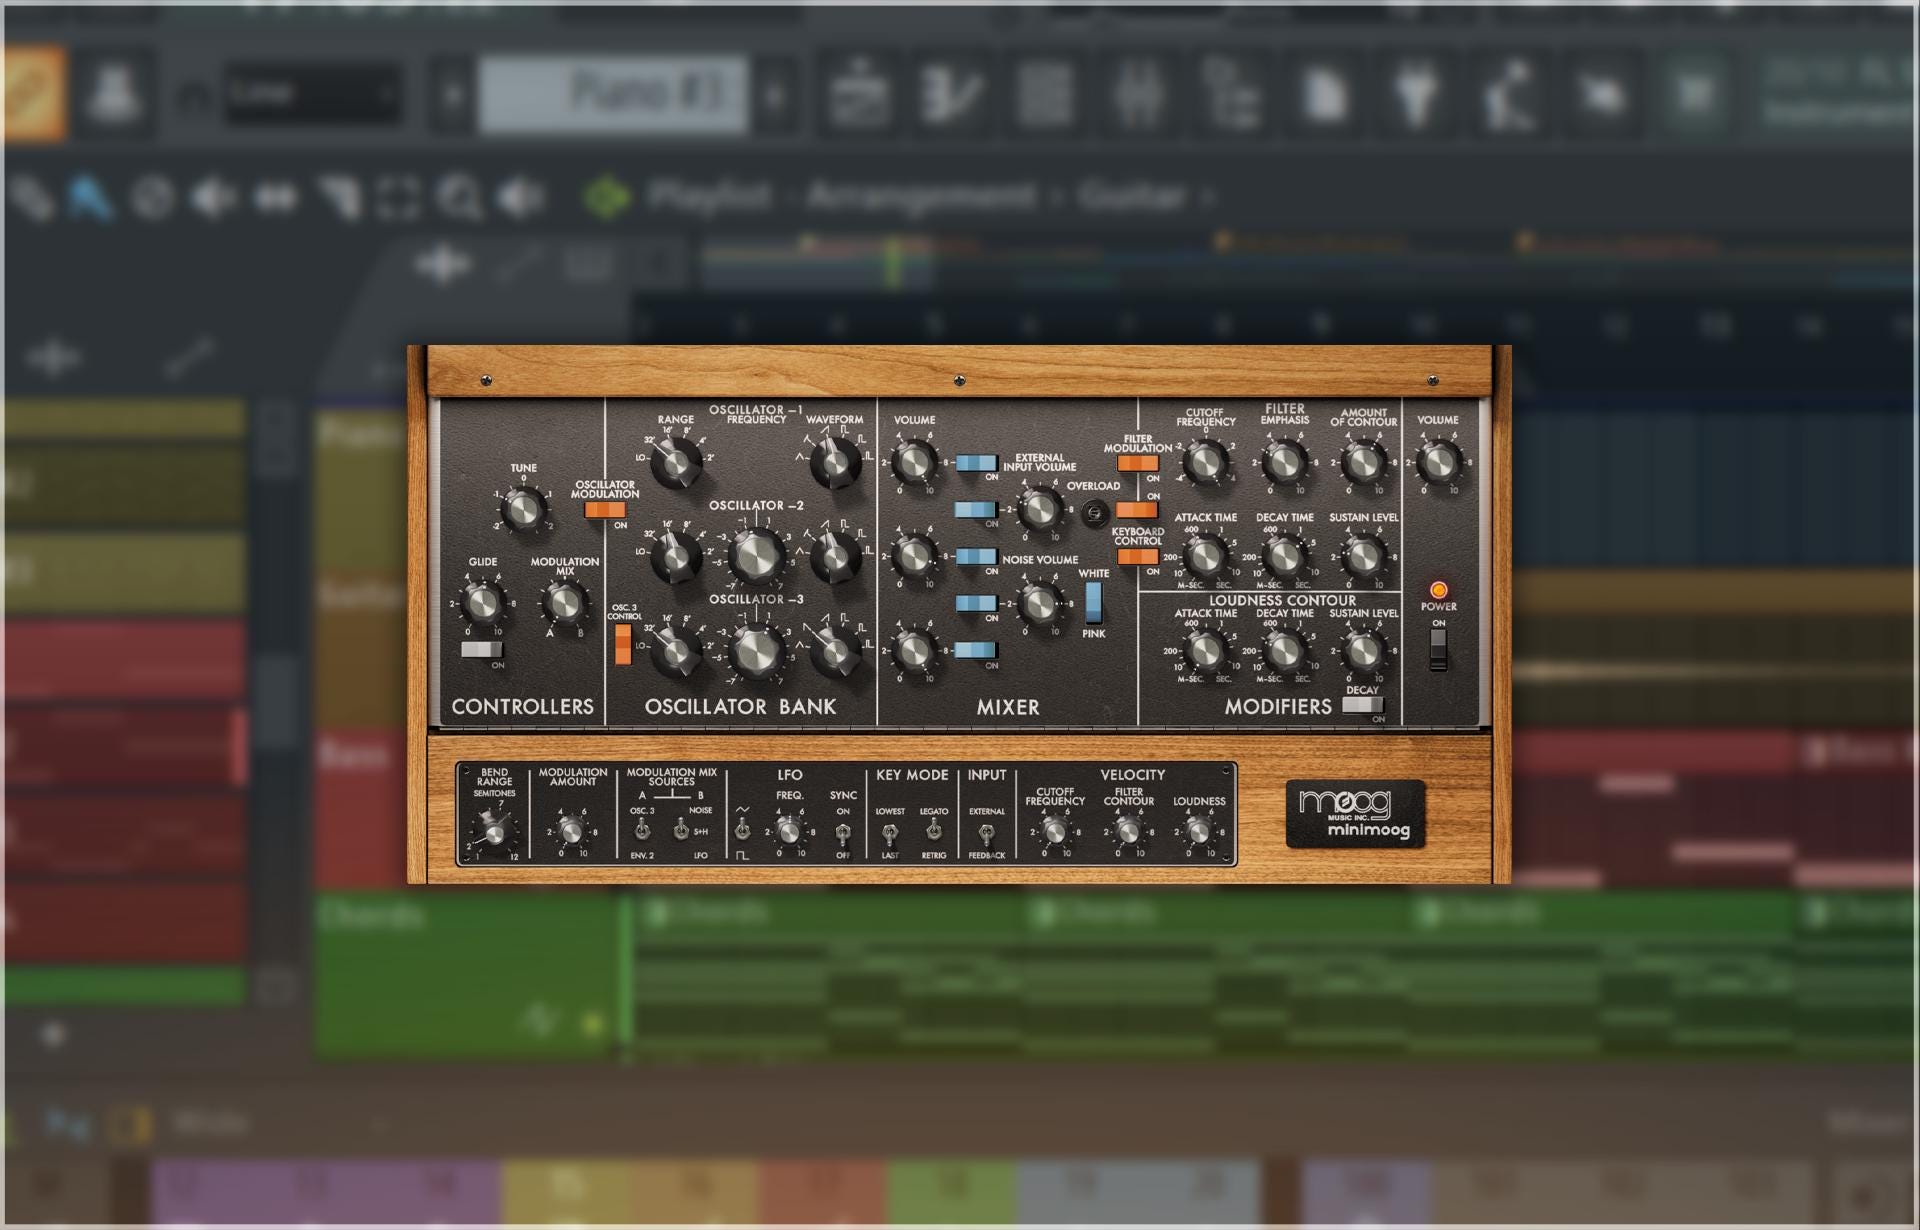Flip the Osc. 3 / Env. 2 source switch
Image resolution: width=1920 pixels, height=1230 pixels.
642,831
